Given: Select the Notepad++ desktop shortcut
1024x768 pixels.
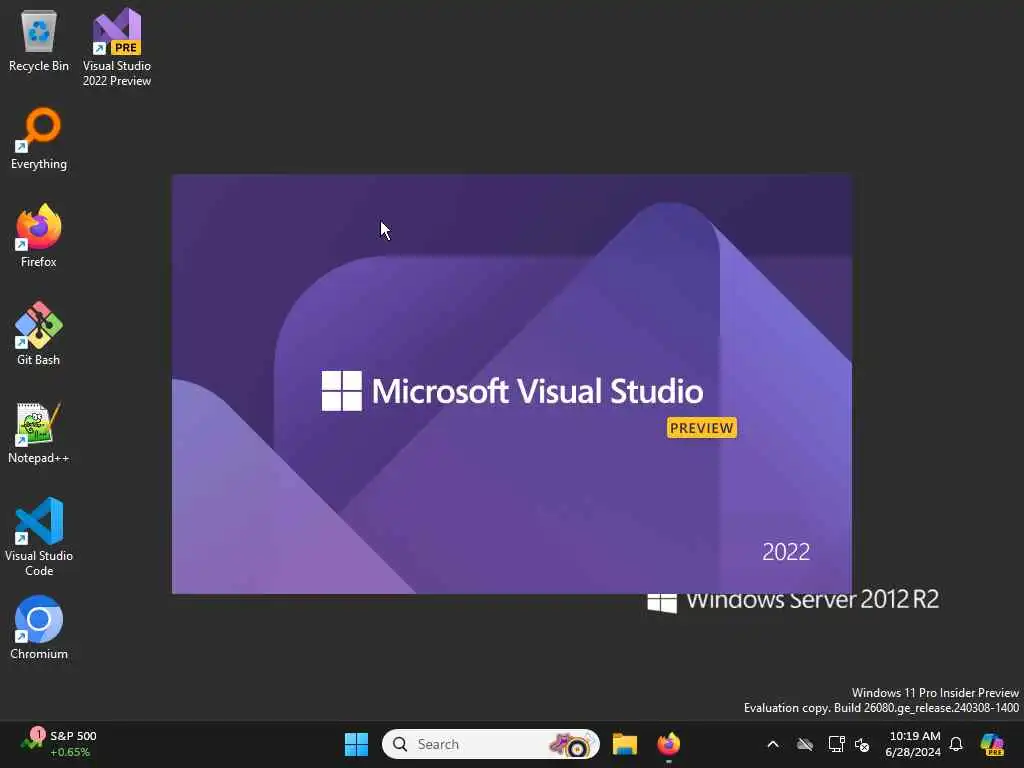Looking at the screenshot, I should click(x=39, y=433).
